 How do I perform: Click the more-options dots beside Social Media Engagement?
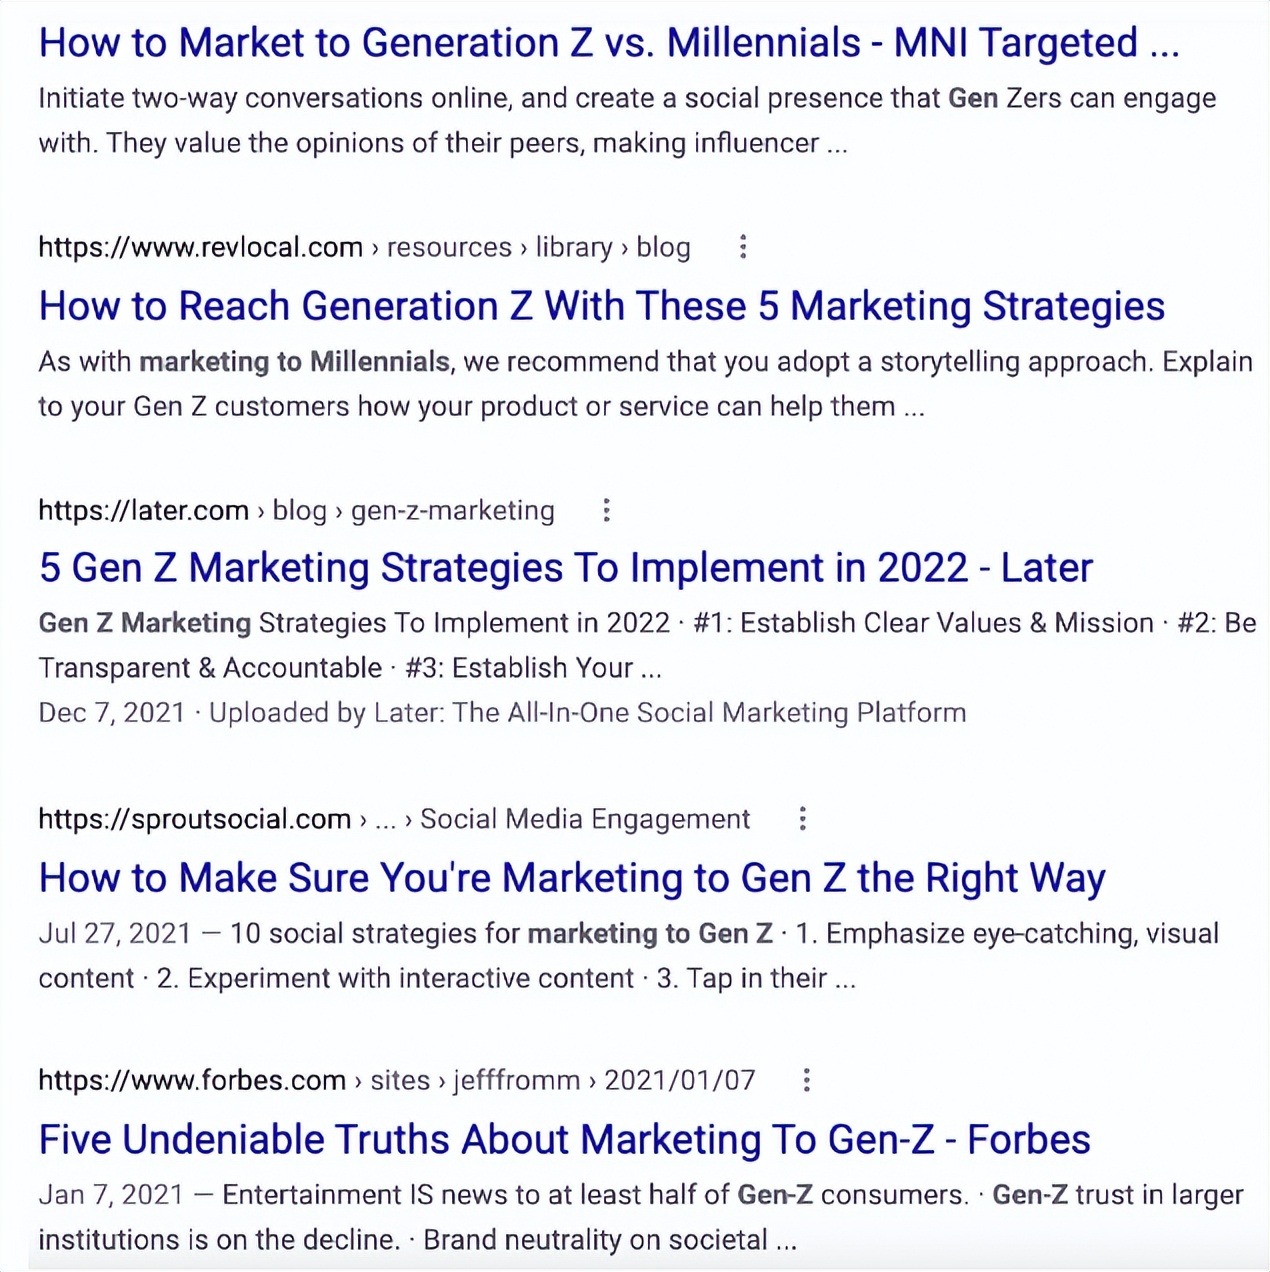pyautogui.click(x=802, y=819)
